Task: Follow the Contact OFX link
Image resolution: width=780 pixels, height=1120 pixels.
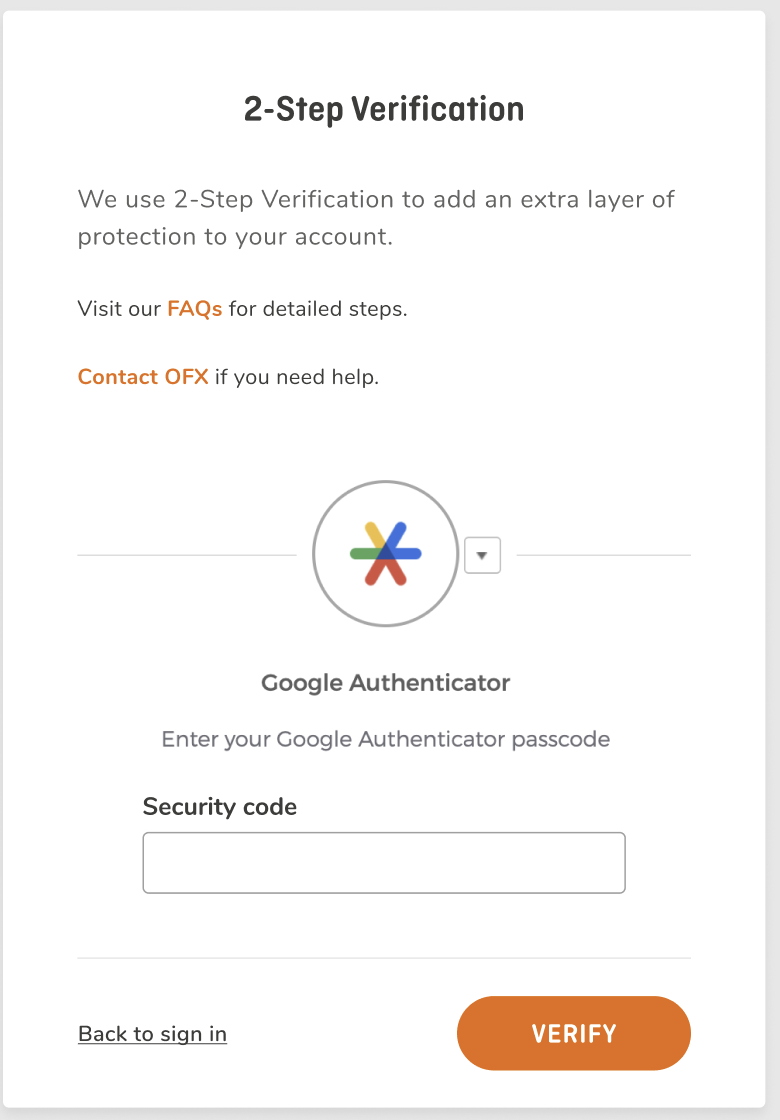Action: point(143,377)
